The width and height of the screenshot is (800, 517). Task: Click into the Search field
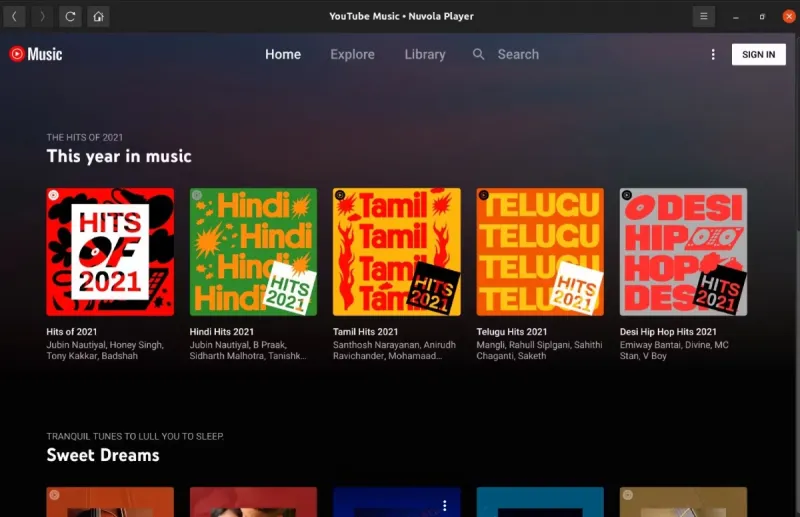click(518, 54)
